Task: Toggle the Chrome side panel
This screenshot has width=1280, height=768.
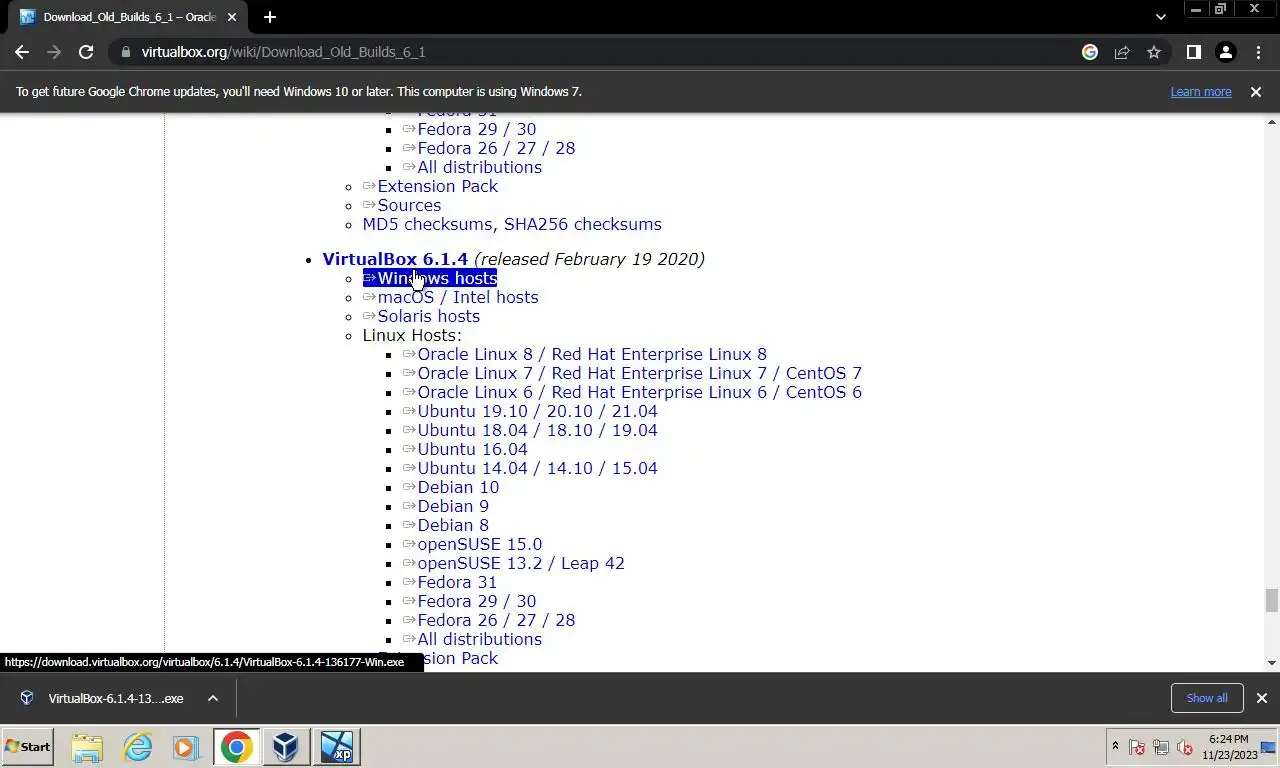Action: click(1193, 52)
